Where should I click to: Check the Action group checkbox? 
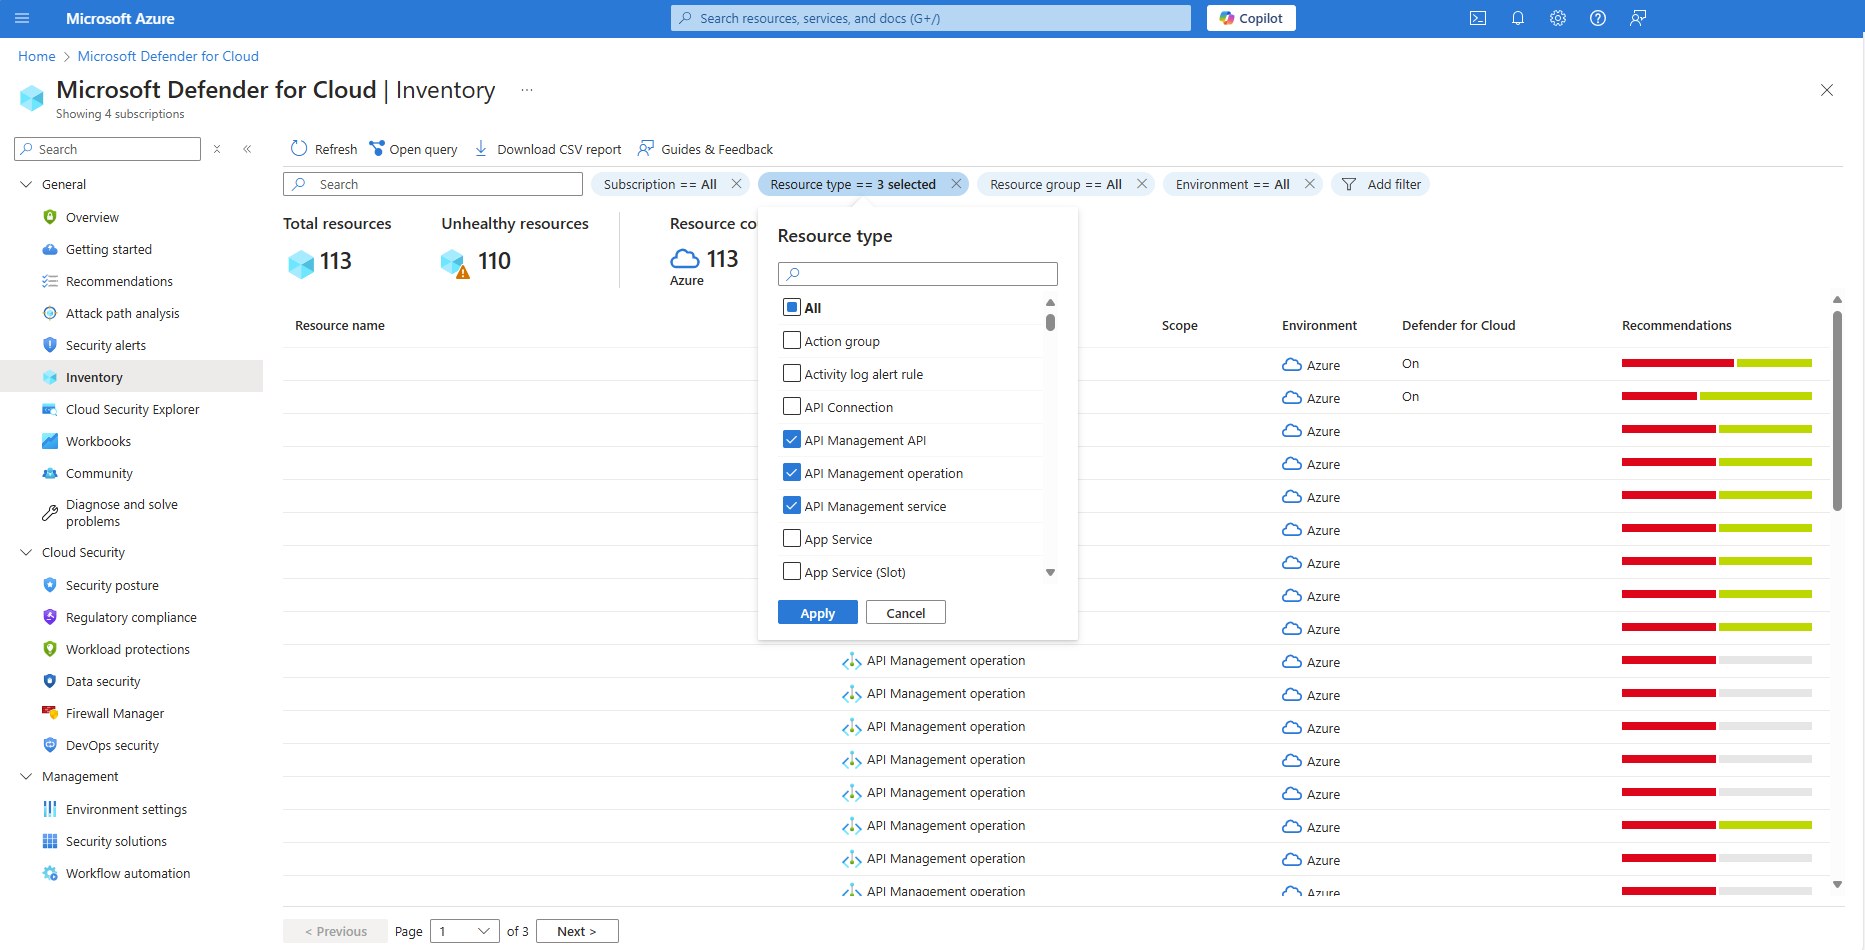click(792, 340)
